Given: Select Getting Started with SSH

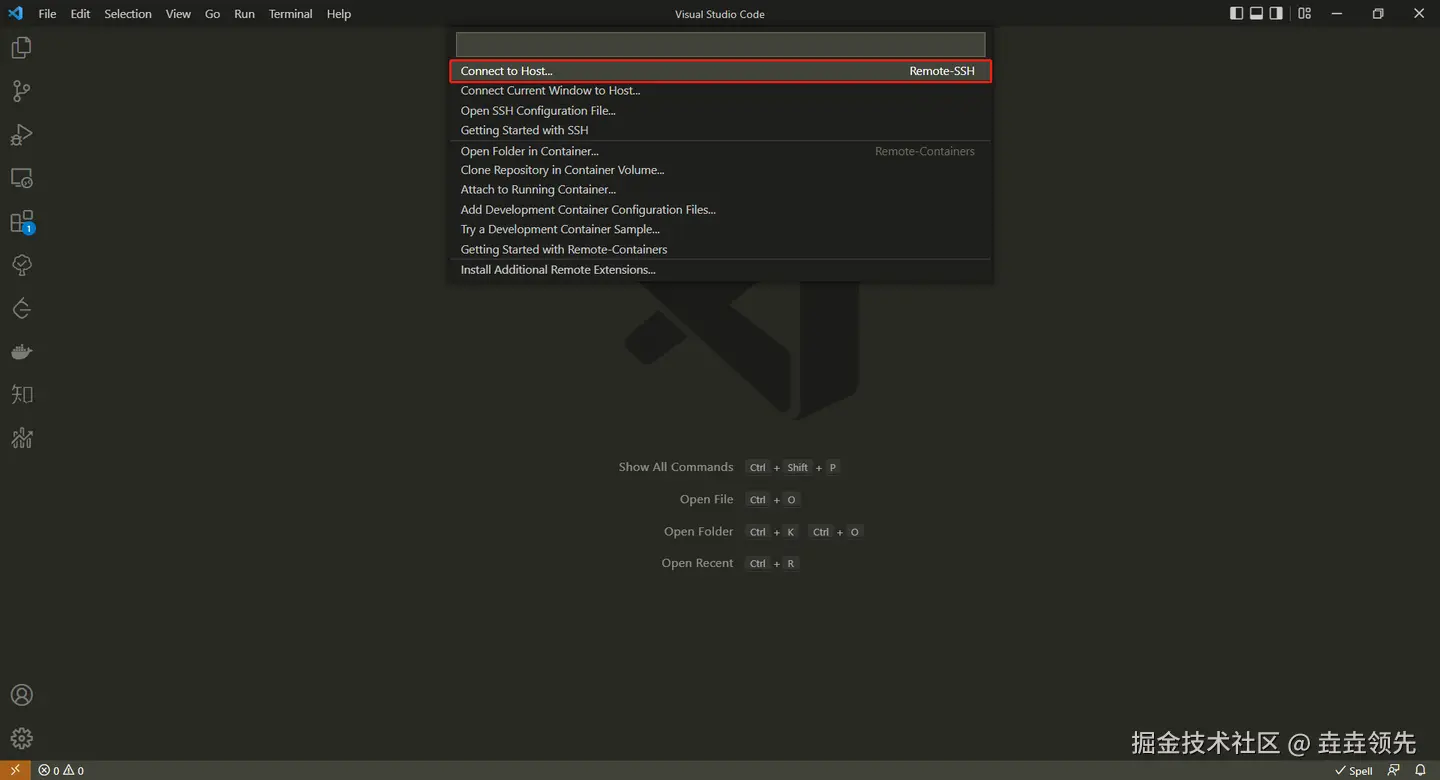Looking at the screenshot, I should pos(720,130).
